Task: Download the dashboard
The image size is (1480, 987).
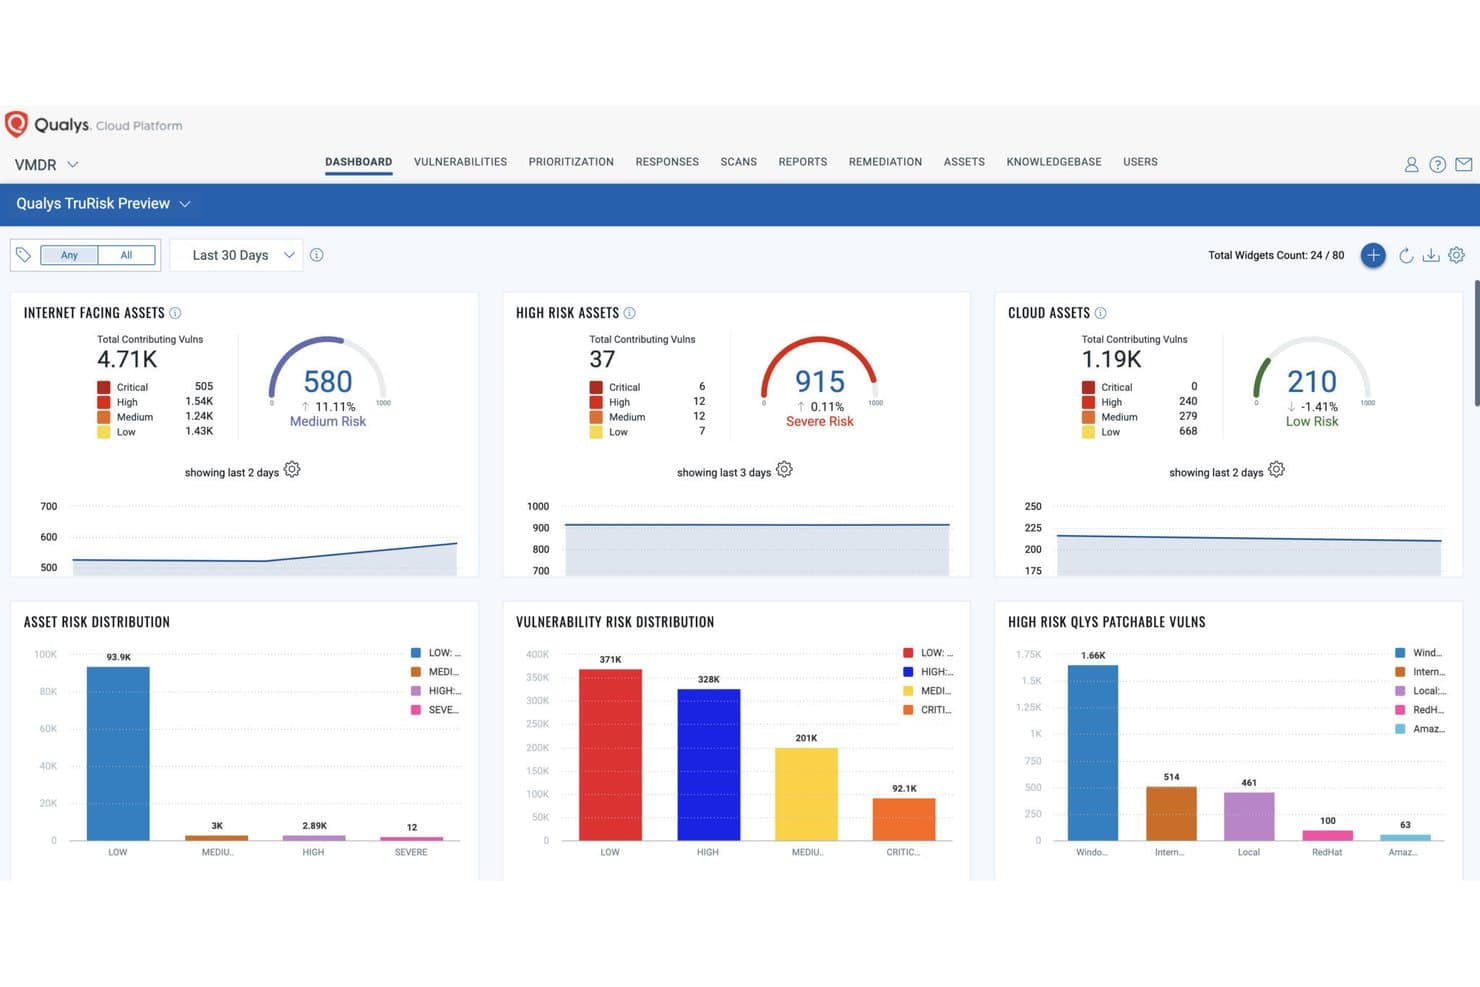Action: click(1431, 255)
